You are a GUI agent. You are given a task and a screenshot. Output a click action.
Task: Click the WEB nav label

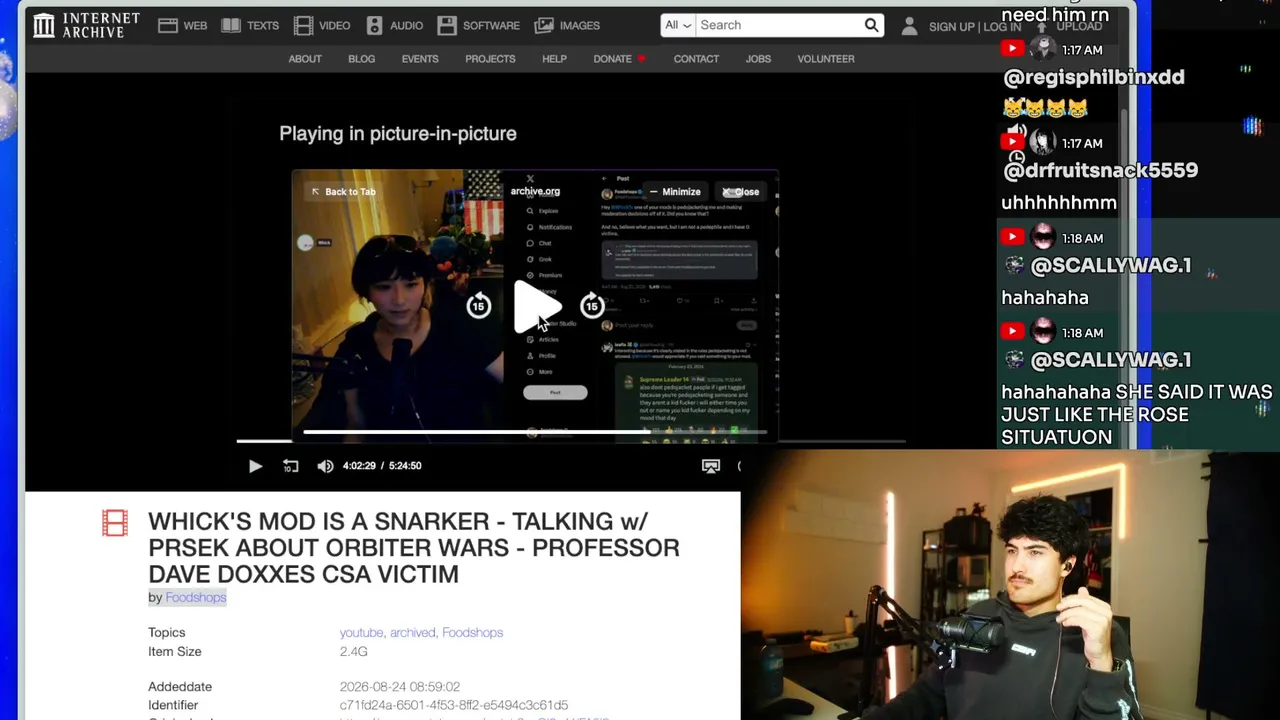coord(196,26)
